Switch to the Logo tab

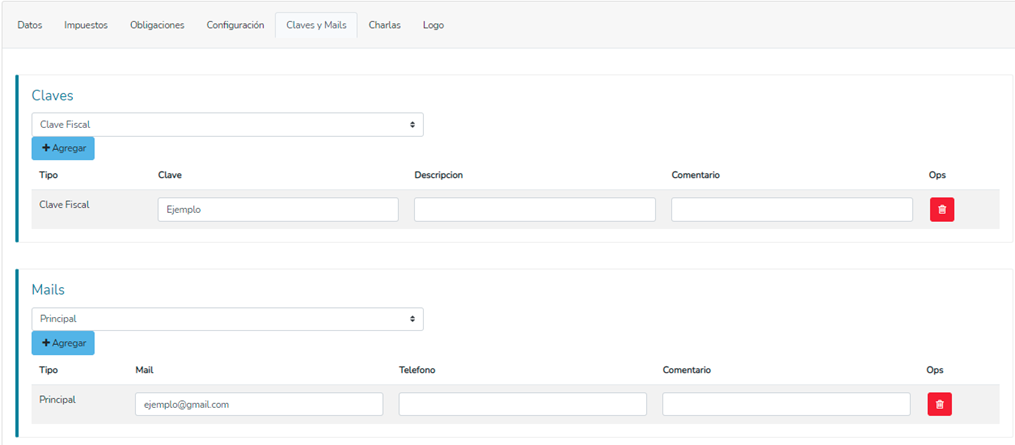click(433, 25)
